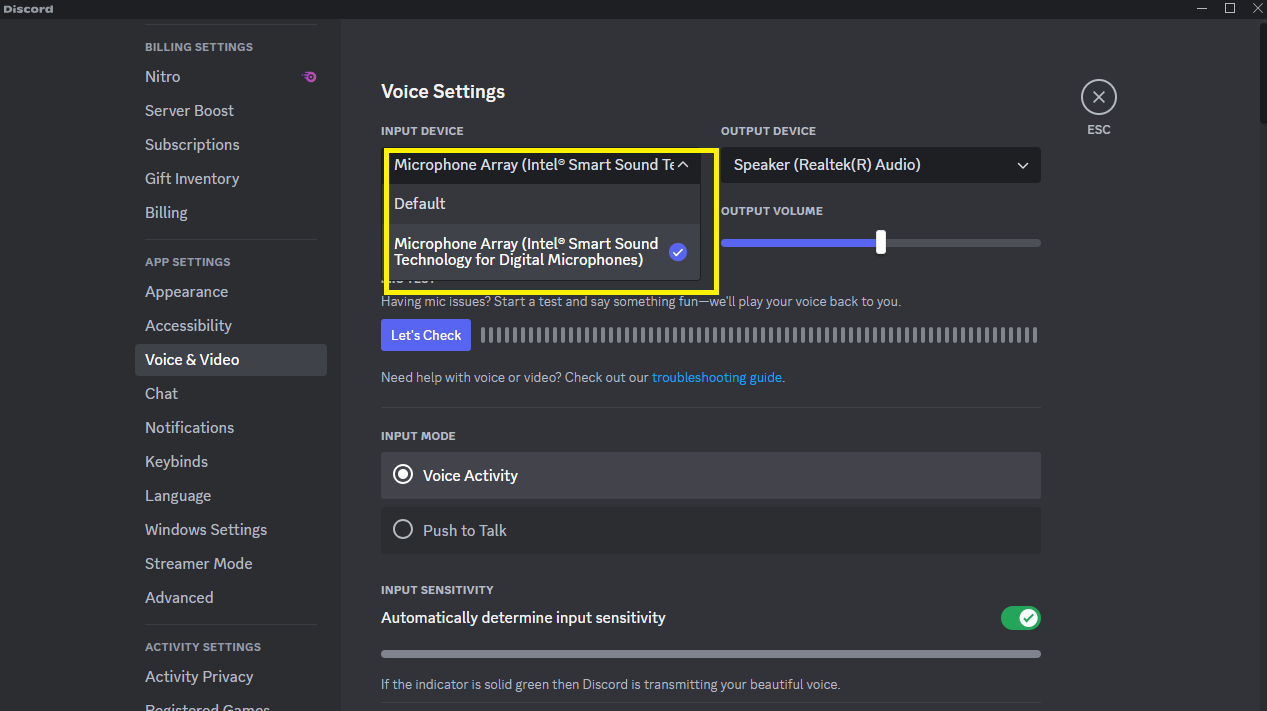Open the troubleshooting guide link
This screenshot has height=711, width=1267.
coord(717,378)
